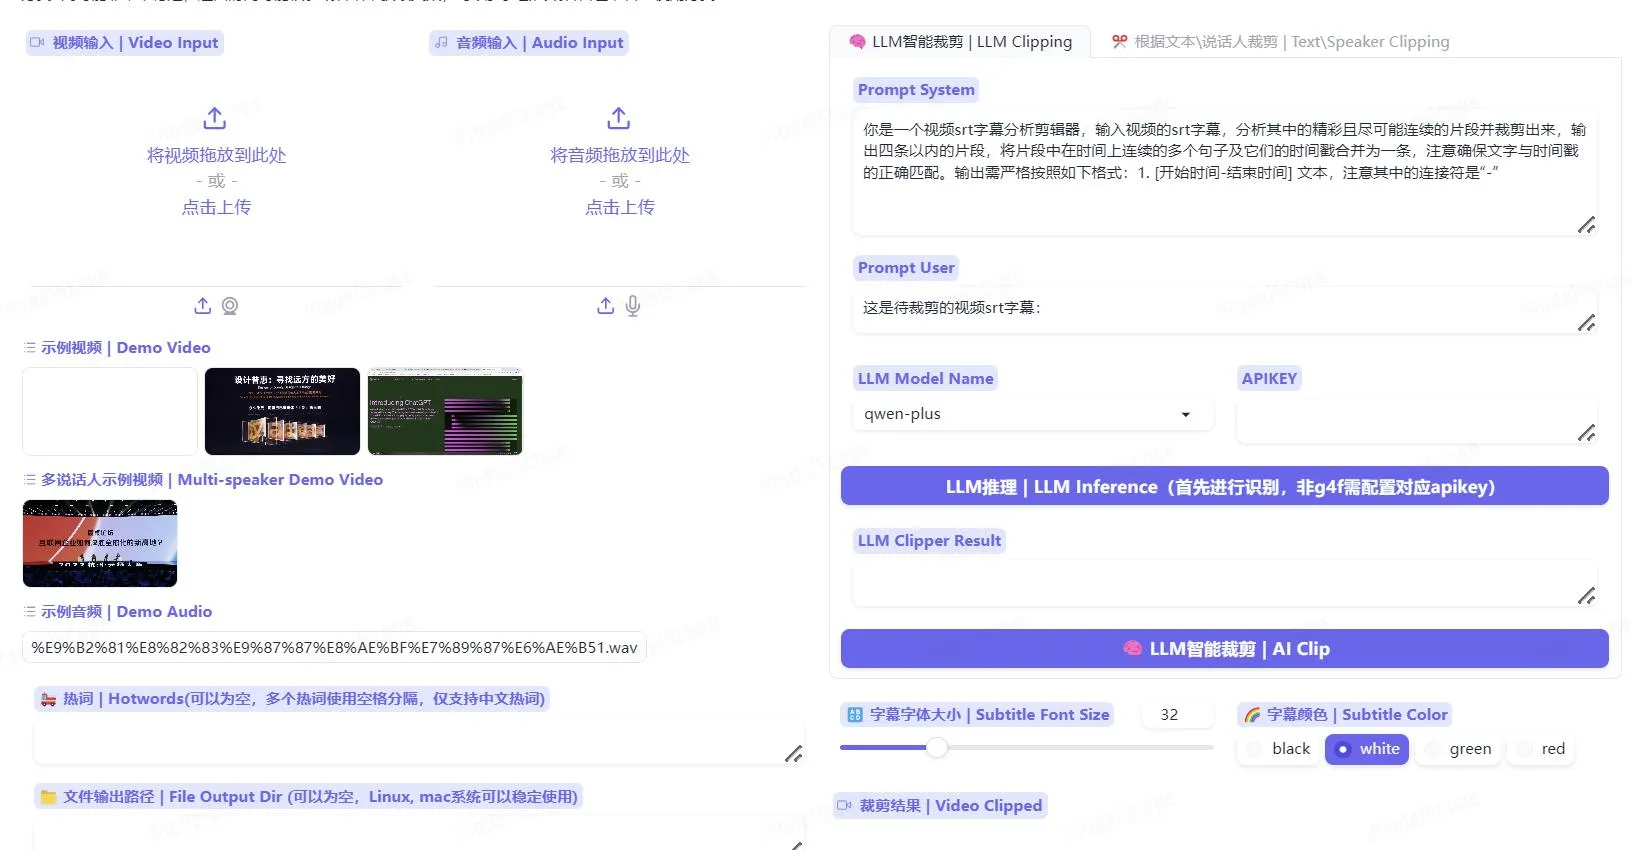Click resize handle of the APIKEY field
This screenshot has width=1648, height=850.
point(1586,433)
